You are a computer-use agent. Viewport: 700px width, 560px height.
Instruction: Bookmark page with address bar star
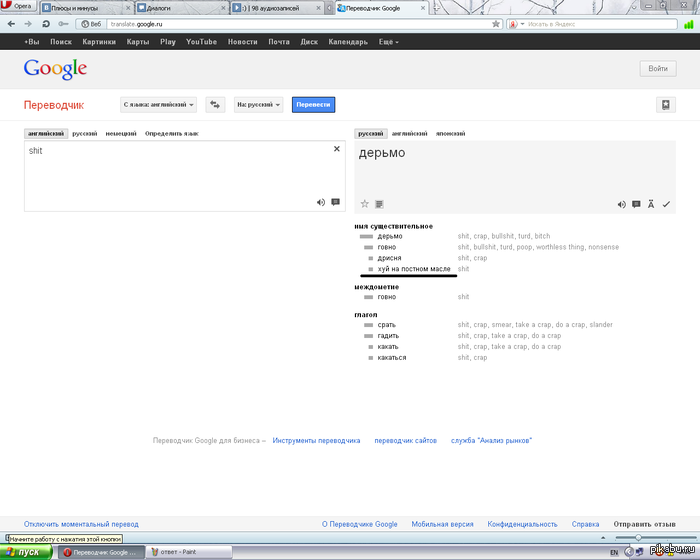tap(496, 24)
